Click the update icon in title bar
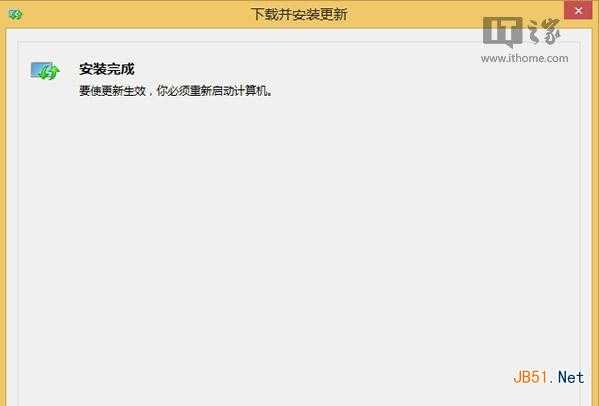 (15, 15)
